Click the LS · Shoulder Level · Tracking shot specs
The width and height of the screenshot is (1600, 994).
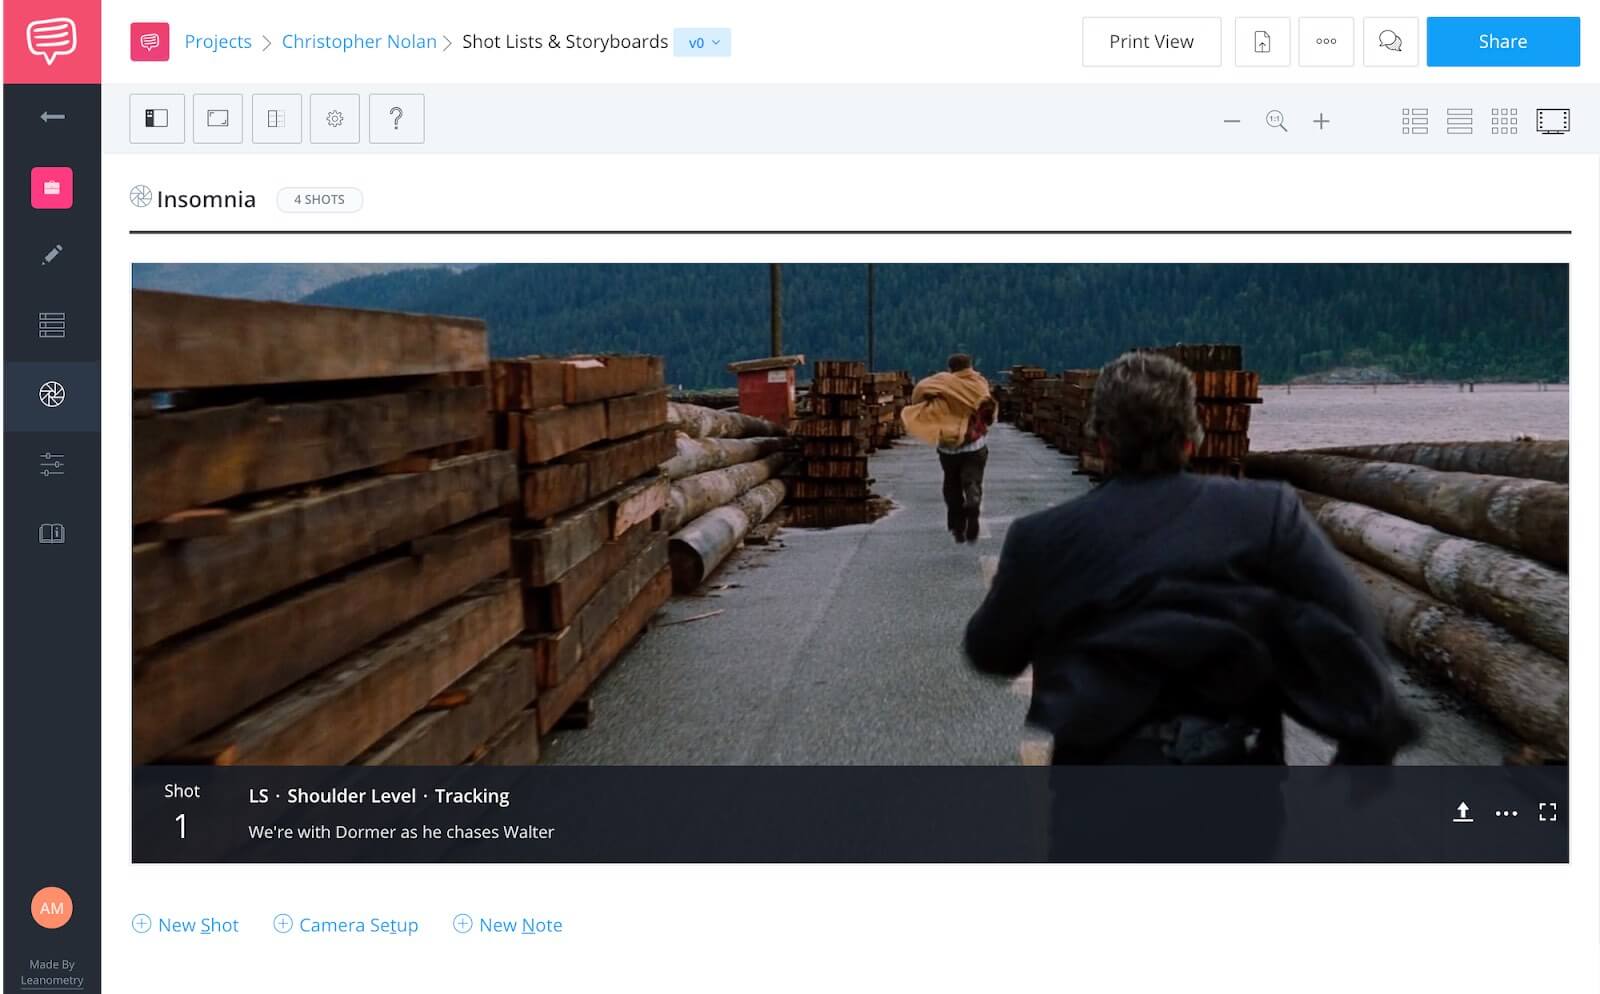tap(379, 796)
